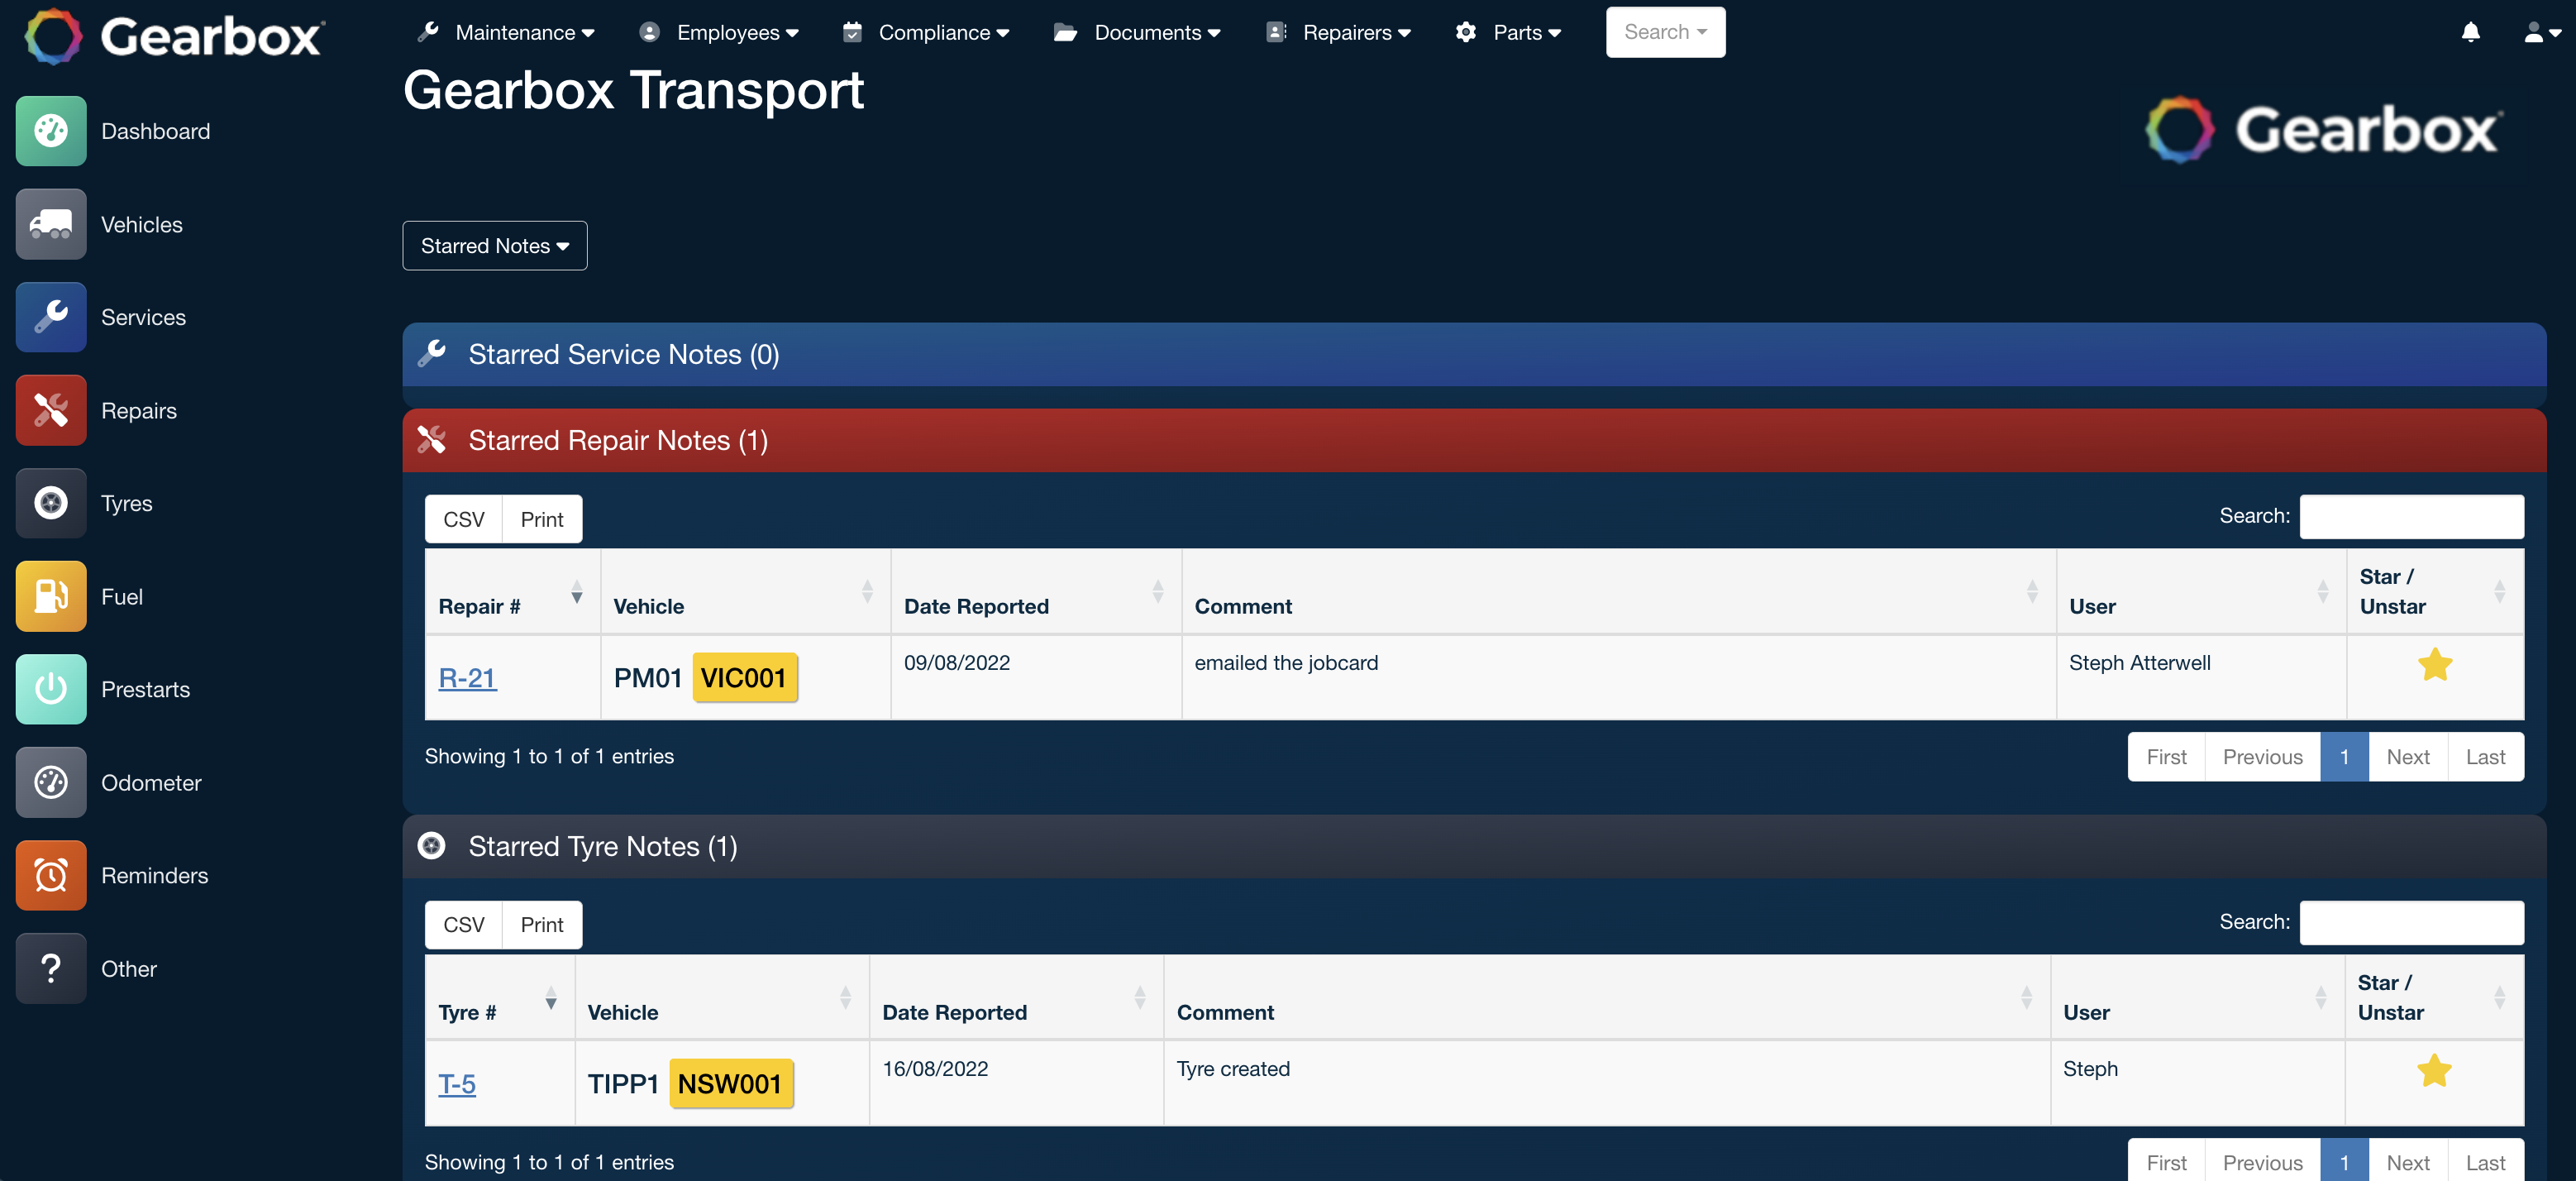The image size is (2576, 1181).
Task: Go to Tyres in sidebar
Action: pos(126,503)
